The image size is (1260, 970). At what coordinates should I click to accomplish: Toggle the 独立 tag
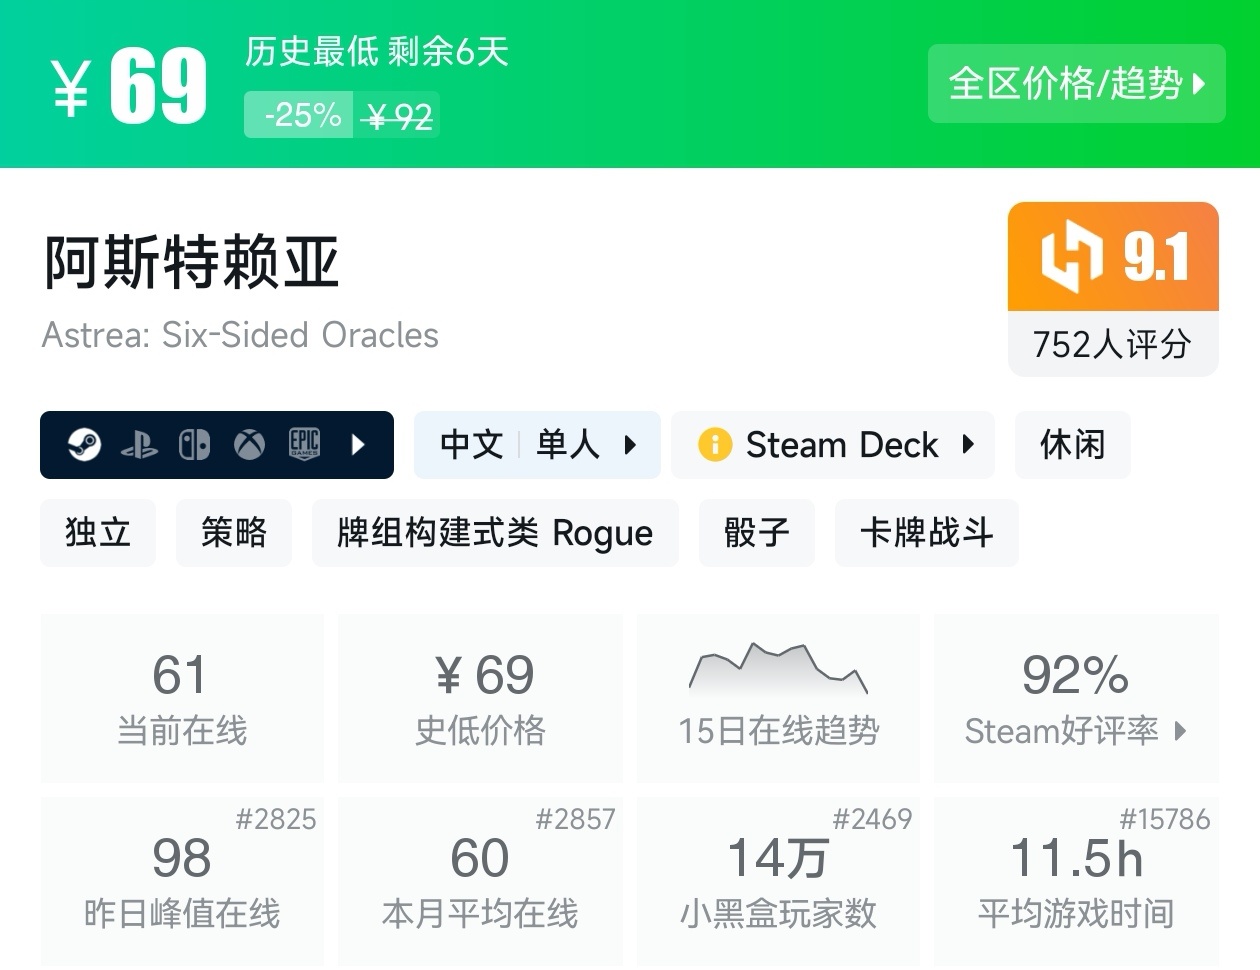click(98, 533)
